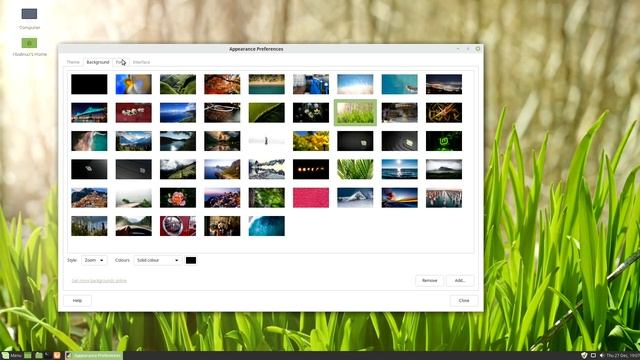Select the almost white snowy tree wallpaper
The image size is (640, 360).
(x=267, y=141)
